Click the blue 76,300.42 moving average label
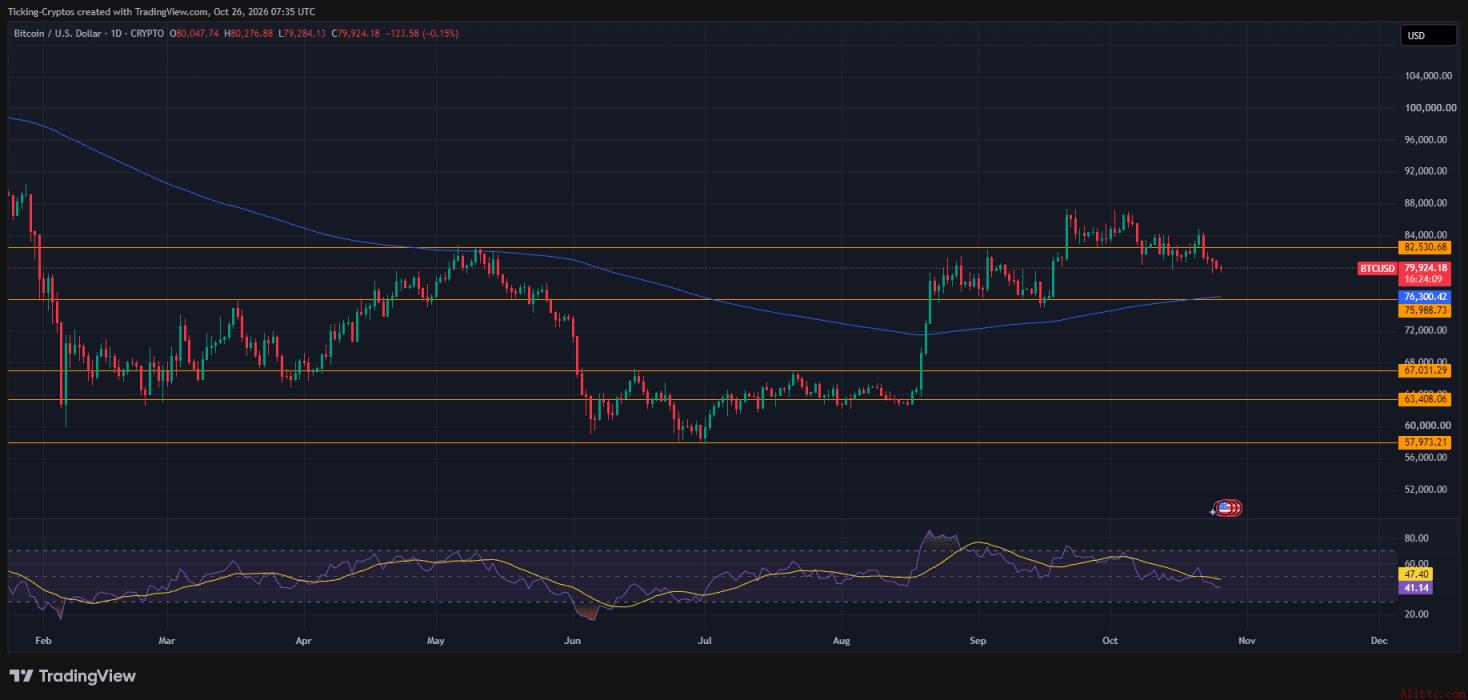Screen dimensions: 1468x700 pos(1426,297)
